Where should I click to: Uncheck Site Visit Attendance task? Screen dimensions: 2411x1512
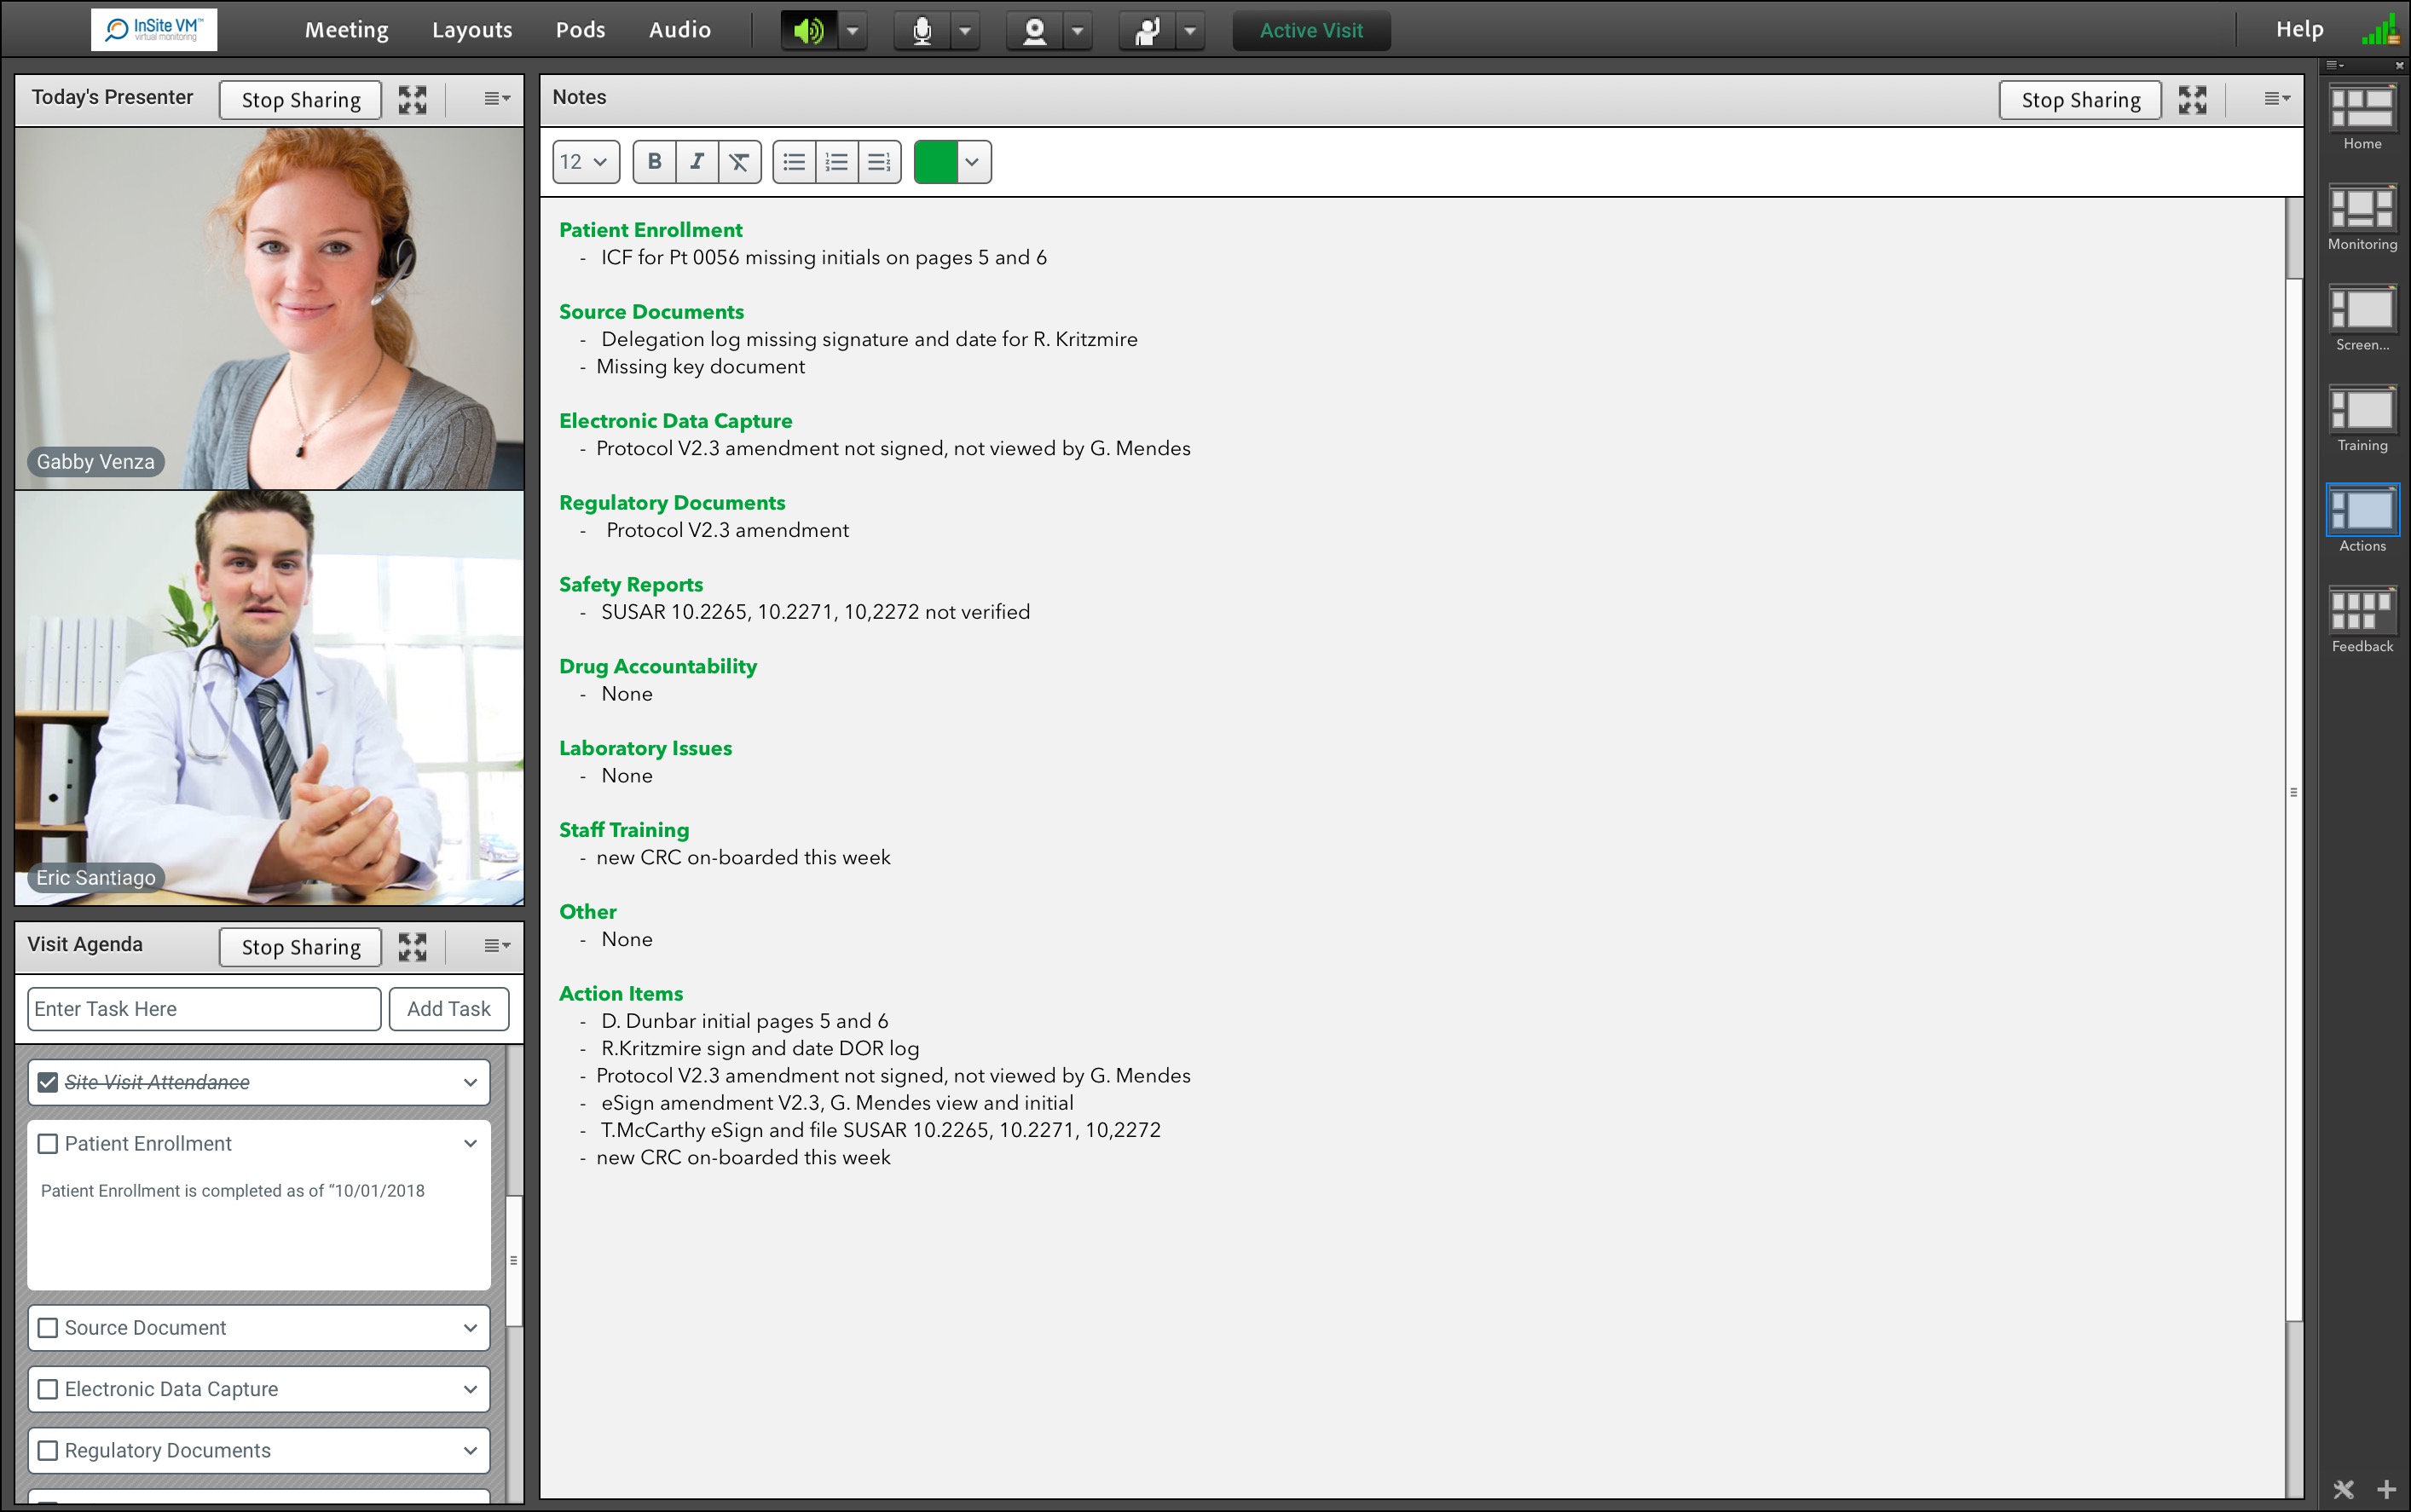(x=48, y=1082)
